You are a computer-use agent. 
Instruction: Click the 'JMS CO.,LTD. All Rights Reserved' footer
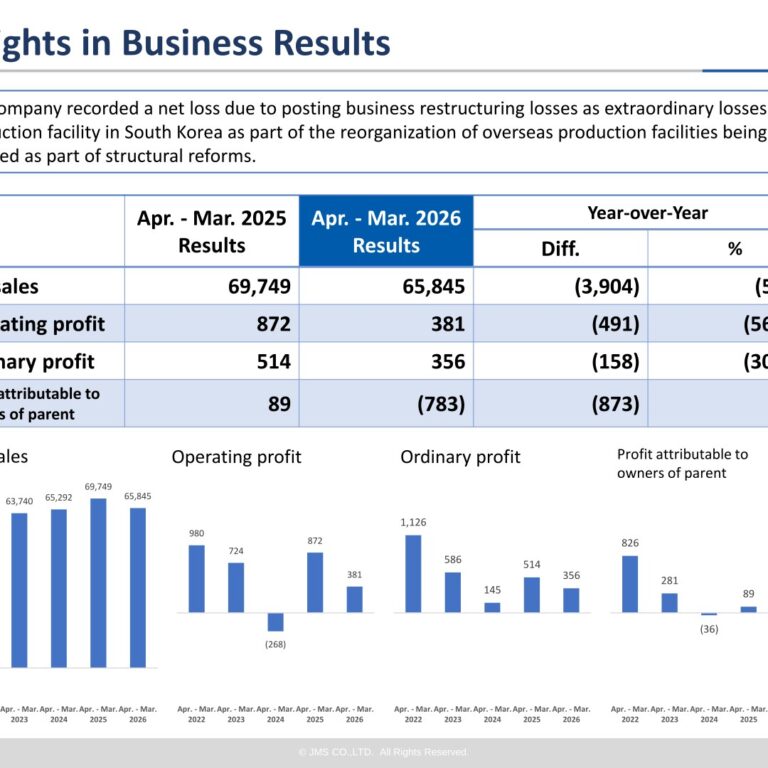[384, 752]
